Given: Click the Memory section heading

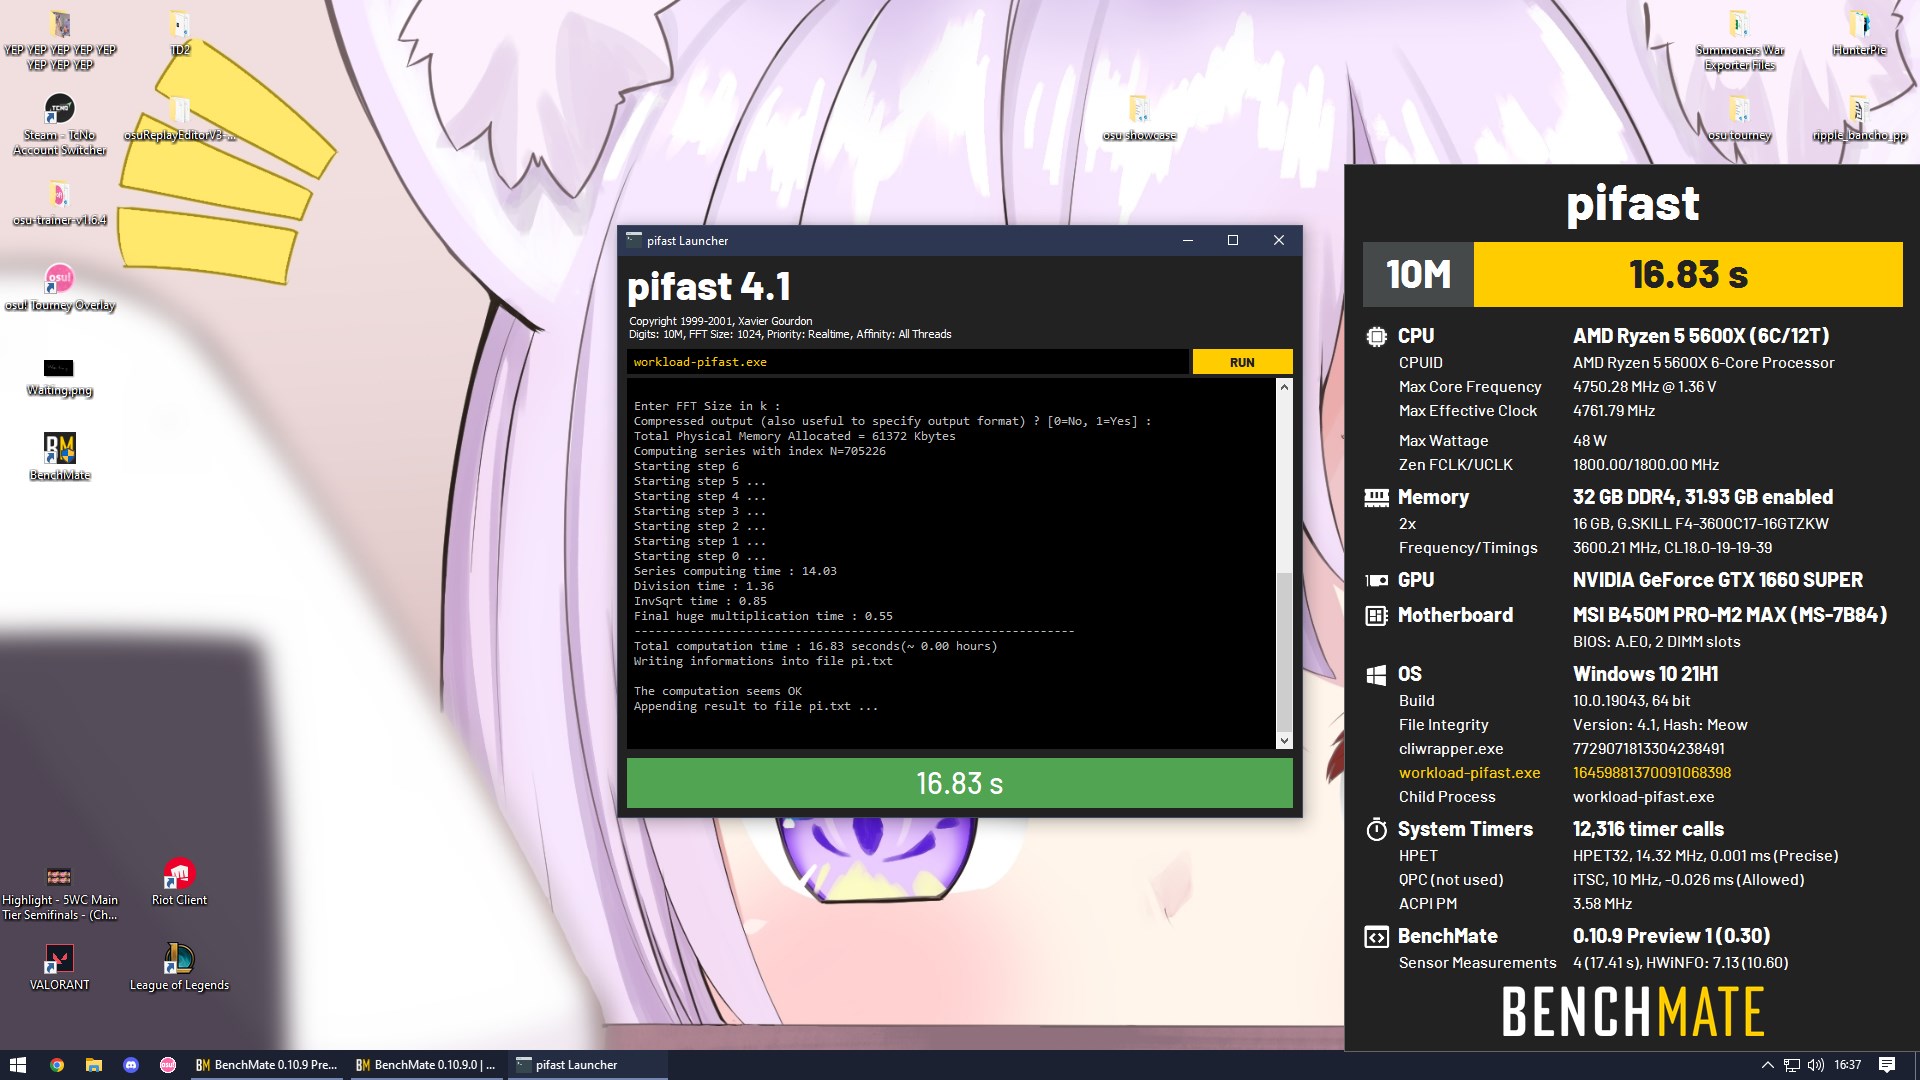Looking at the screenshot, I should point(1433,497).
